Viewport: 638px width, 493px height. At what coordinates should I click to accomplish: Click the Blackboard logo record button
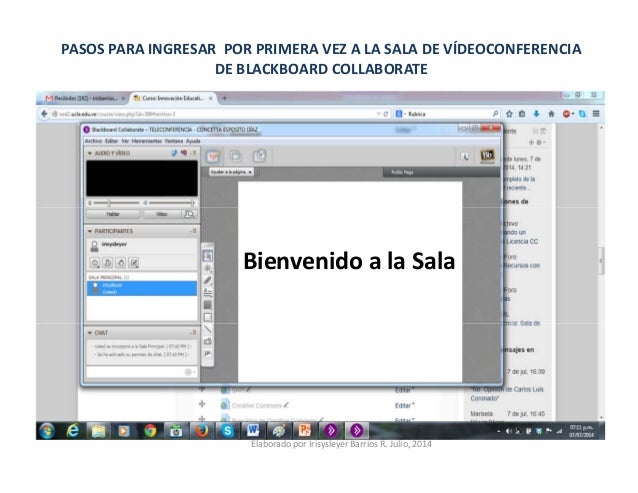point(487,157)
